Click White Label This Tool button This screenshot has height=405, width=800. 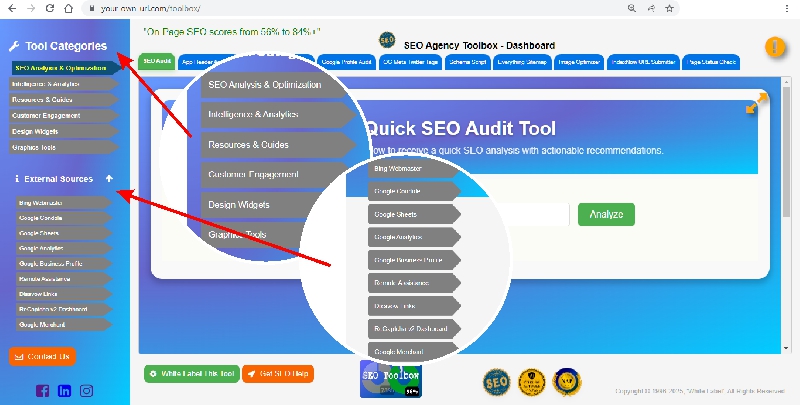pyautogui.click(x=192, y=374)
